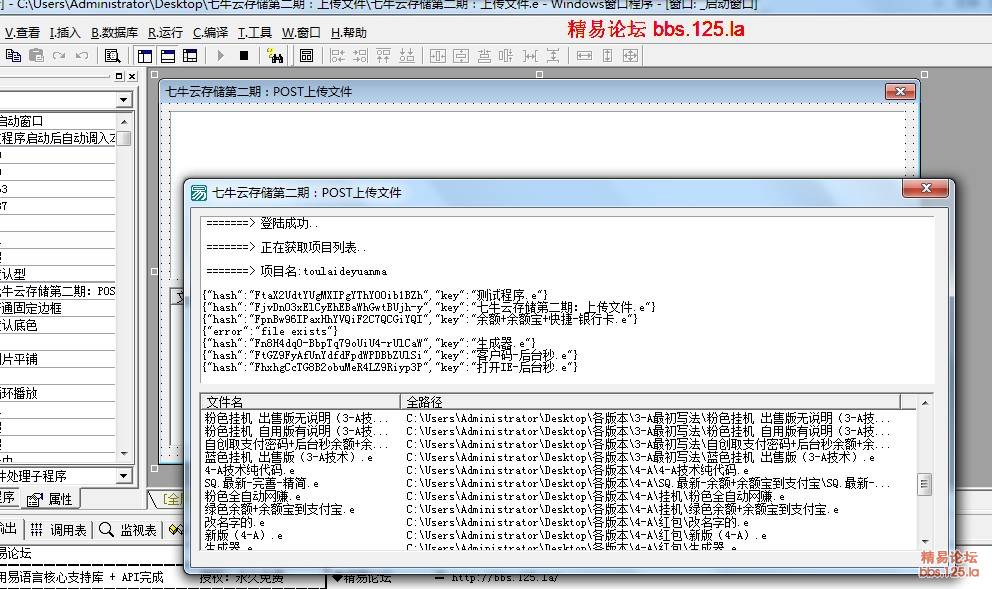Open the C.编译 menu
The width and height of the screenshot is (992, 589).
click(x=210, y=33)
